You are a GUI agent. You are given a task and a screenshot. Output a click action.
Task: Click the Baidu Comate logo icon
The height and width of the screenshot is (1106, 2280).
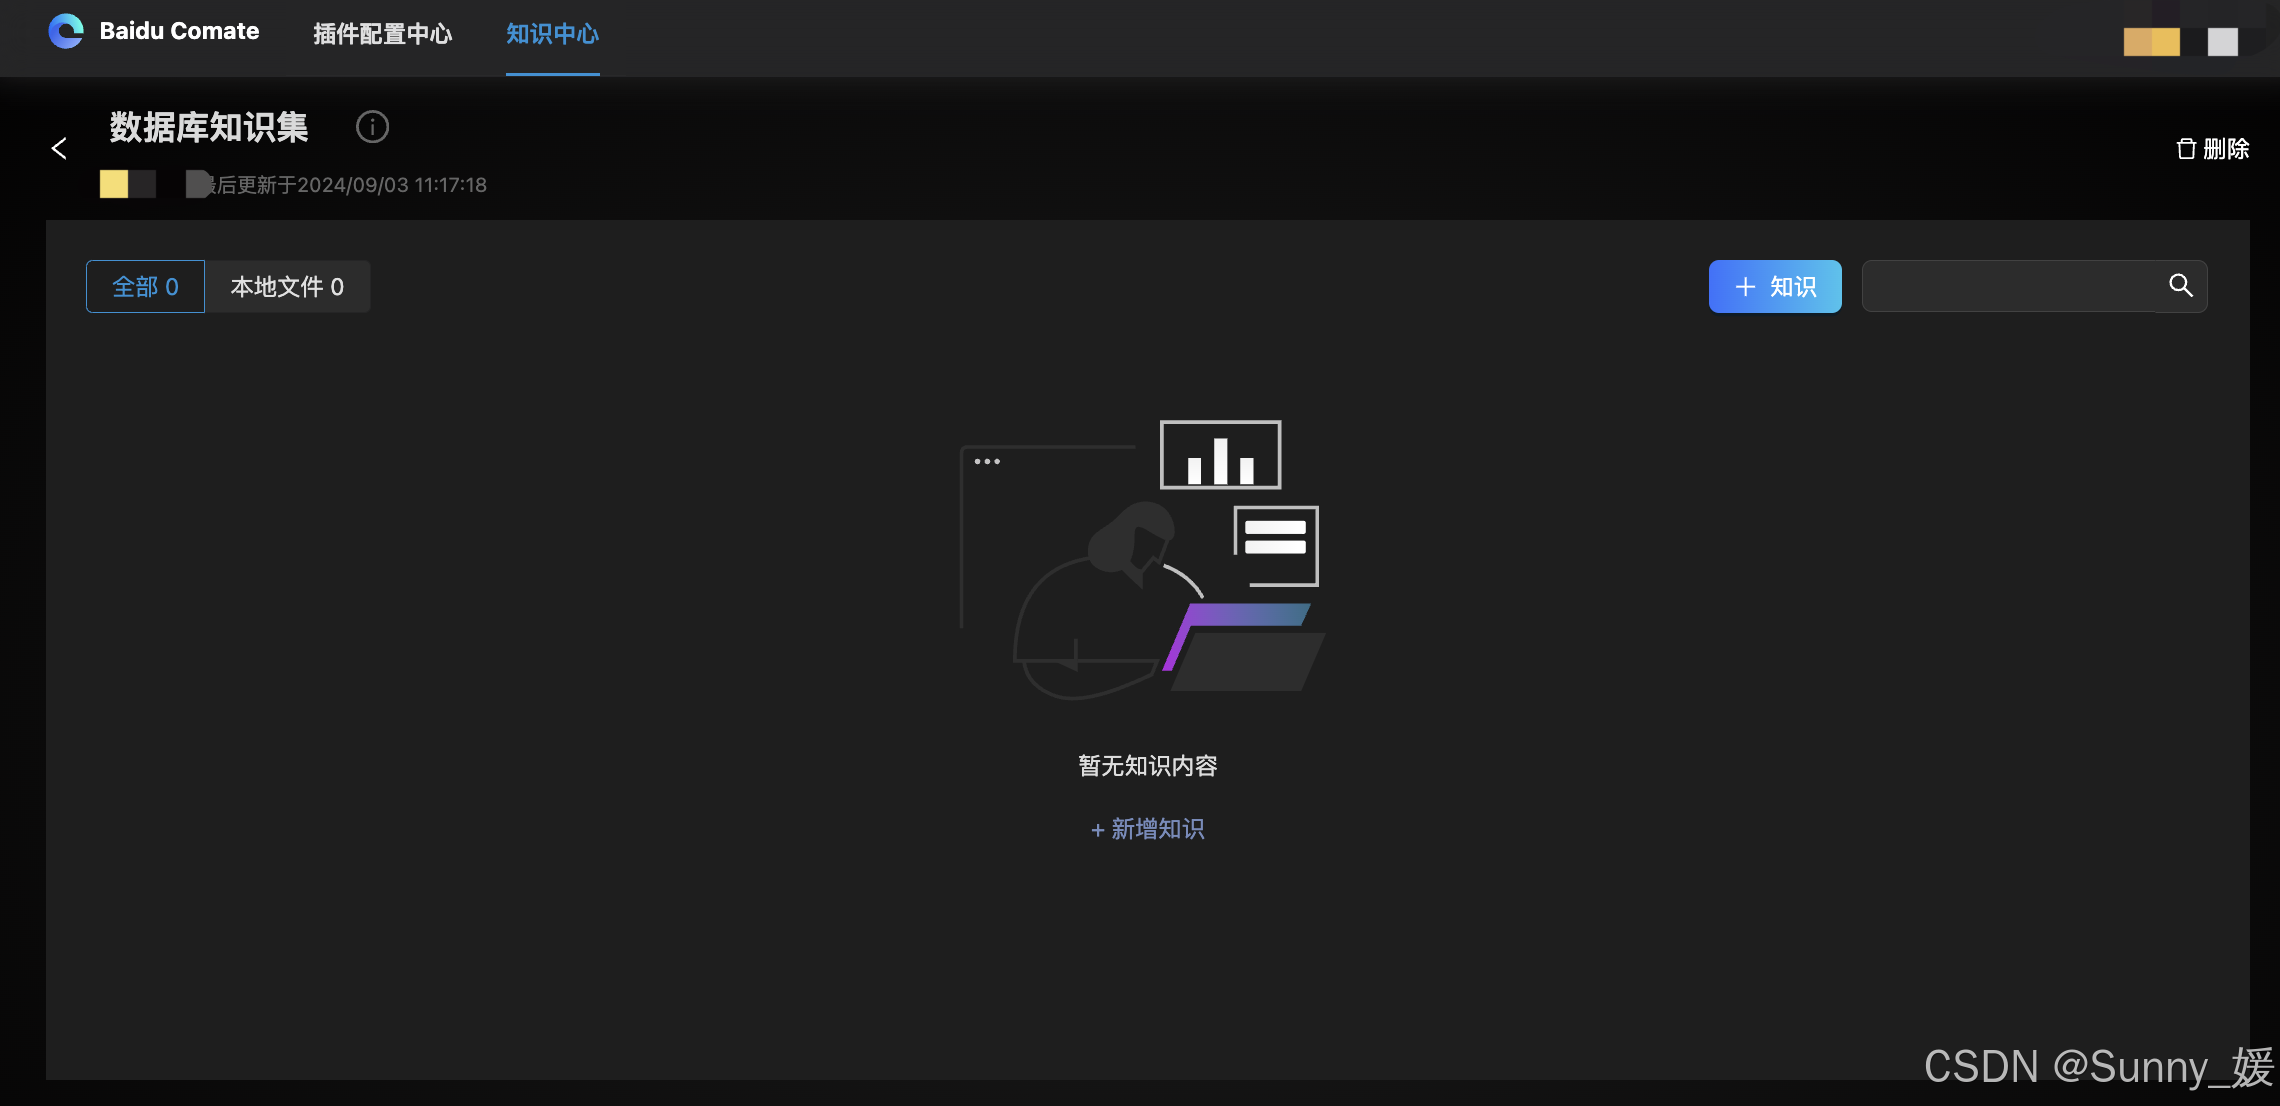pos(66,31)
